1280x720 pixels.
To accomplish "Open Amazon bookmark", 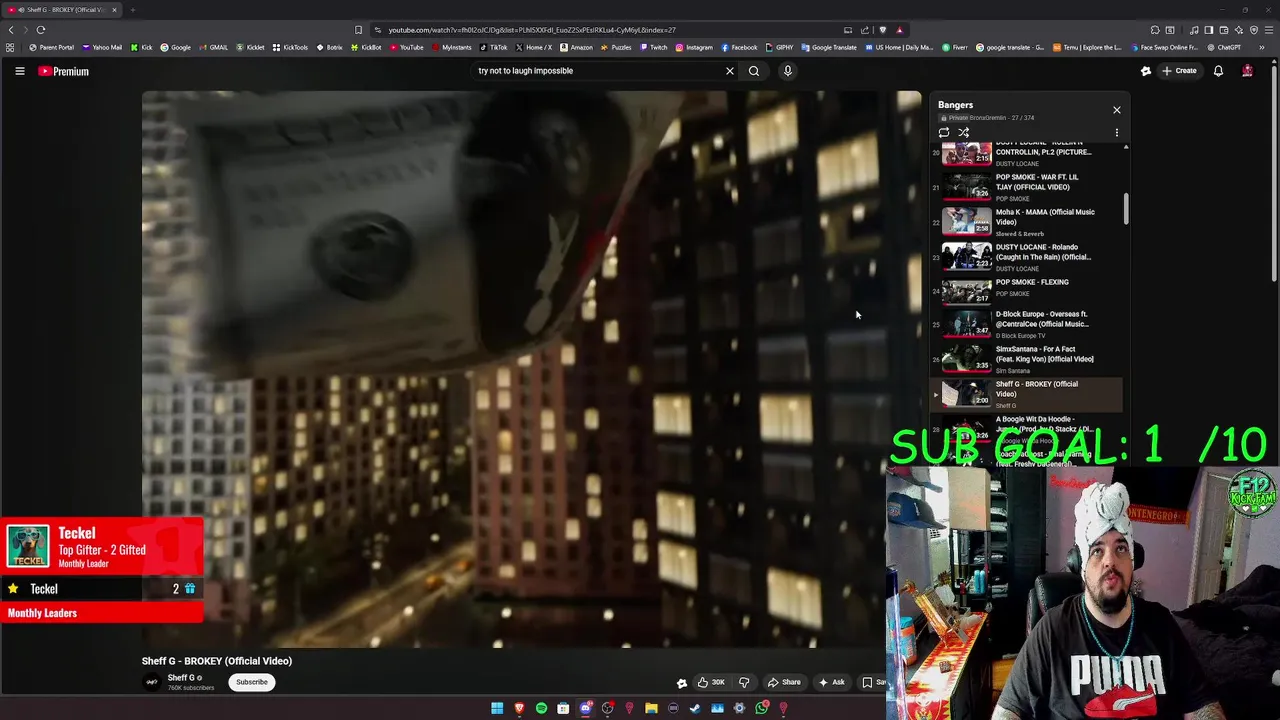I will pos(576,47).
